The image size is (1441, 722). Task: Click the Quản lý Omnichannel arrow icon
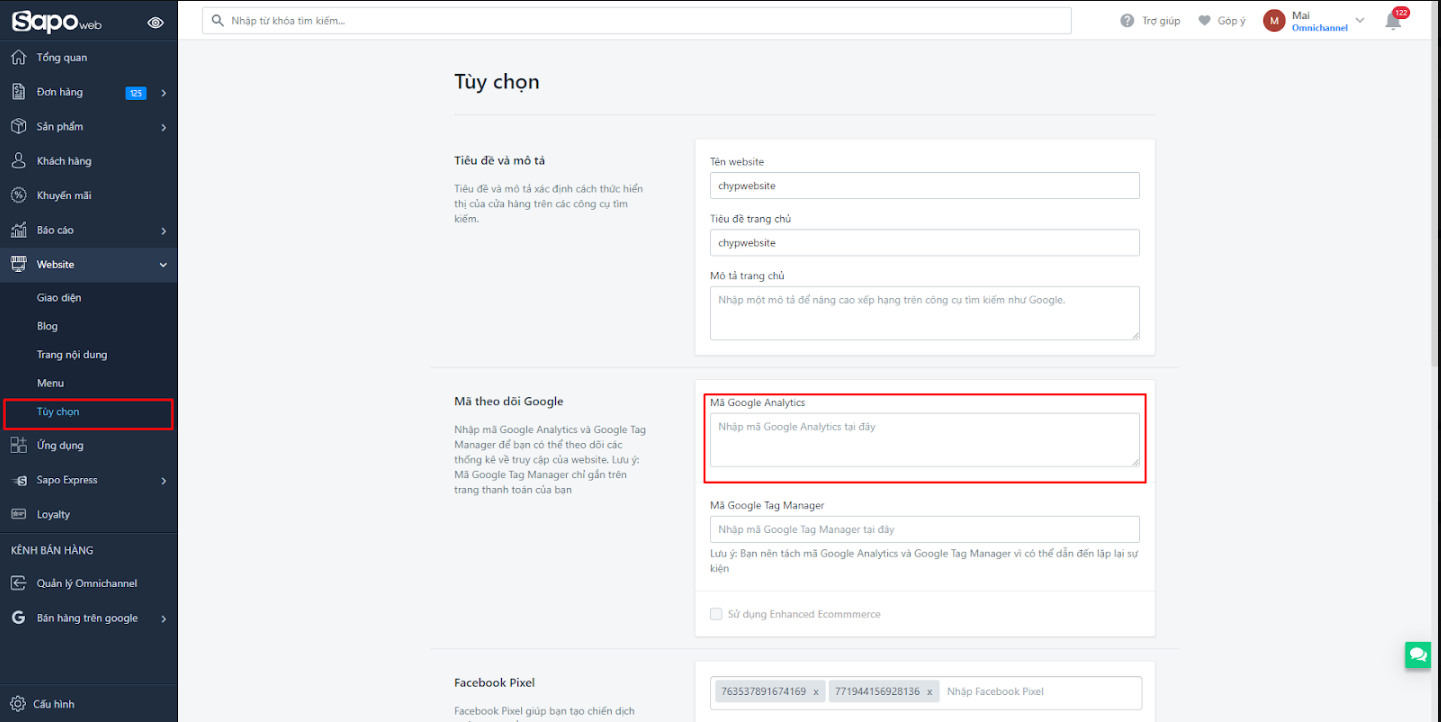point(18,583)
